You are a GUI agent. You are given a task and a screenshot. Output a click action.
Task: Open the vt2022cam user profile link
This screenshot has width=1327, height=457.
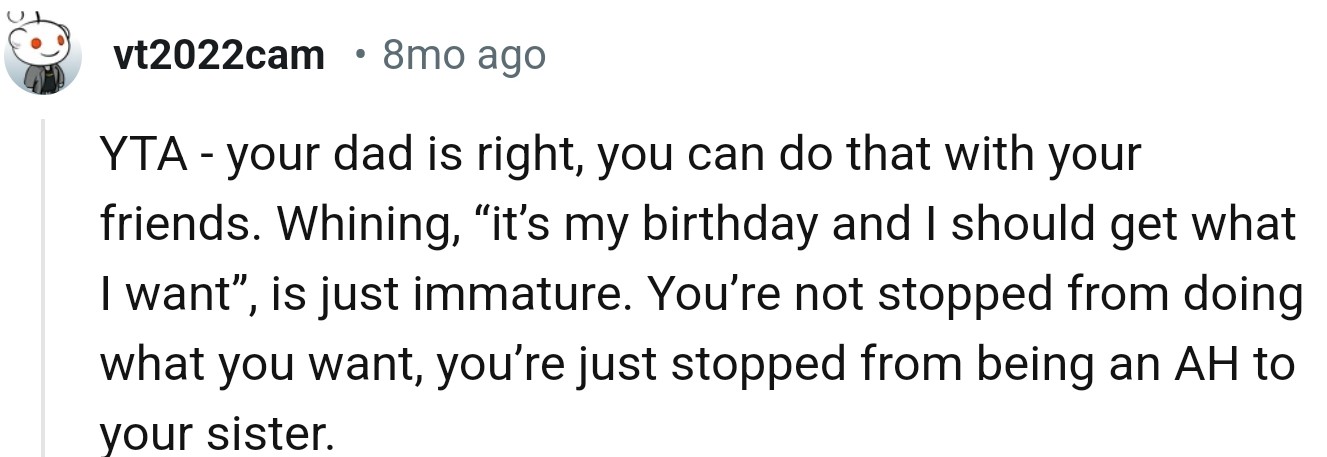tap(218, 56)
